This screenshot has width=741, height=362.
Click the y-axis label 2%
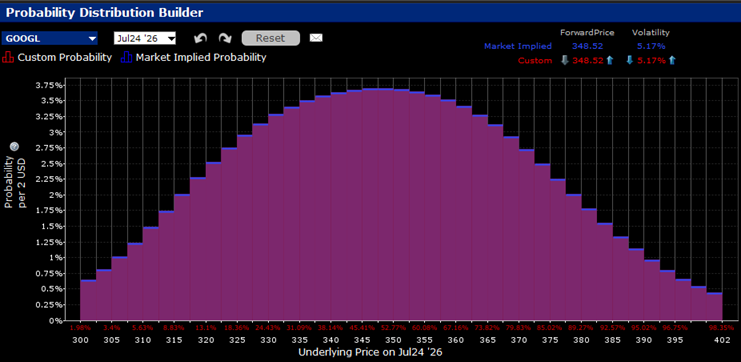57,195
